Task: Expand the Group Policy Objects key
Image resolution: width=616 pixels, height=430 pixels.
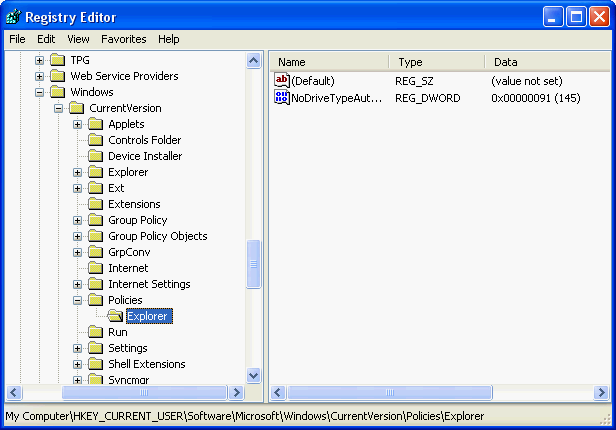Action: click(77, 236)
